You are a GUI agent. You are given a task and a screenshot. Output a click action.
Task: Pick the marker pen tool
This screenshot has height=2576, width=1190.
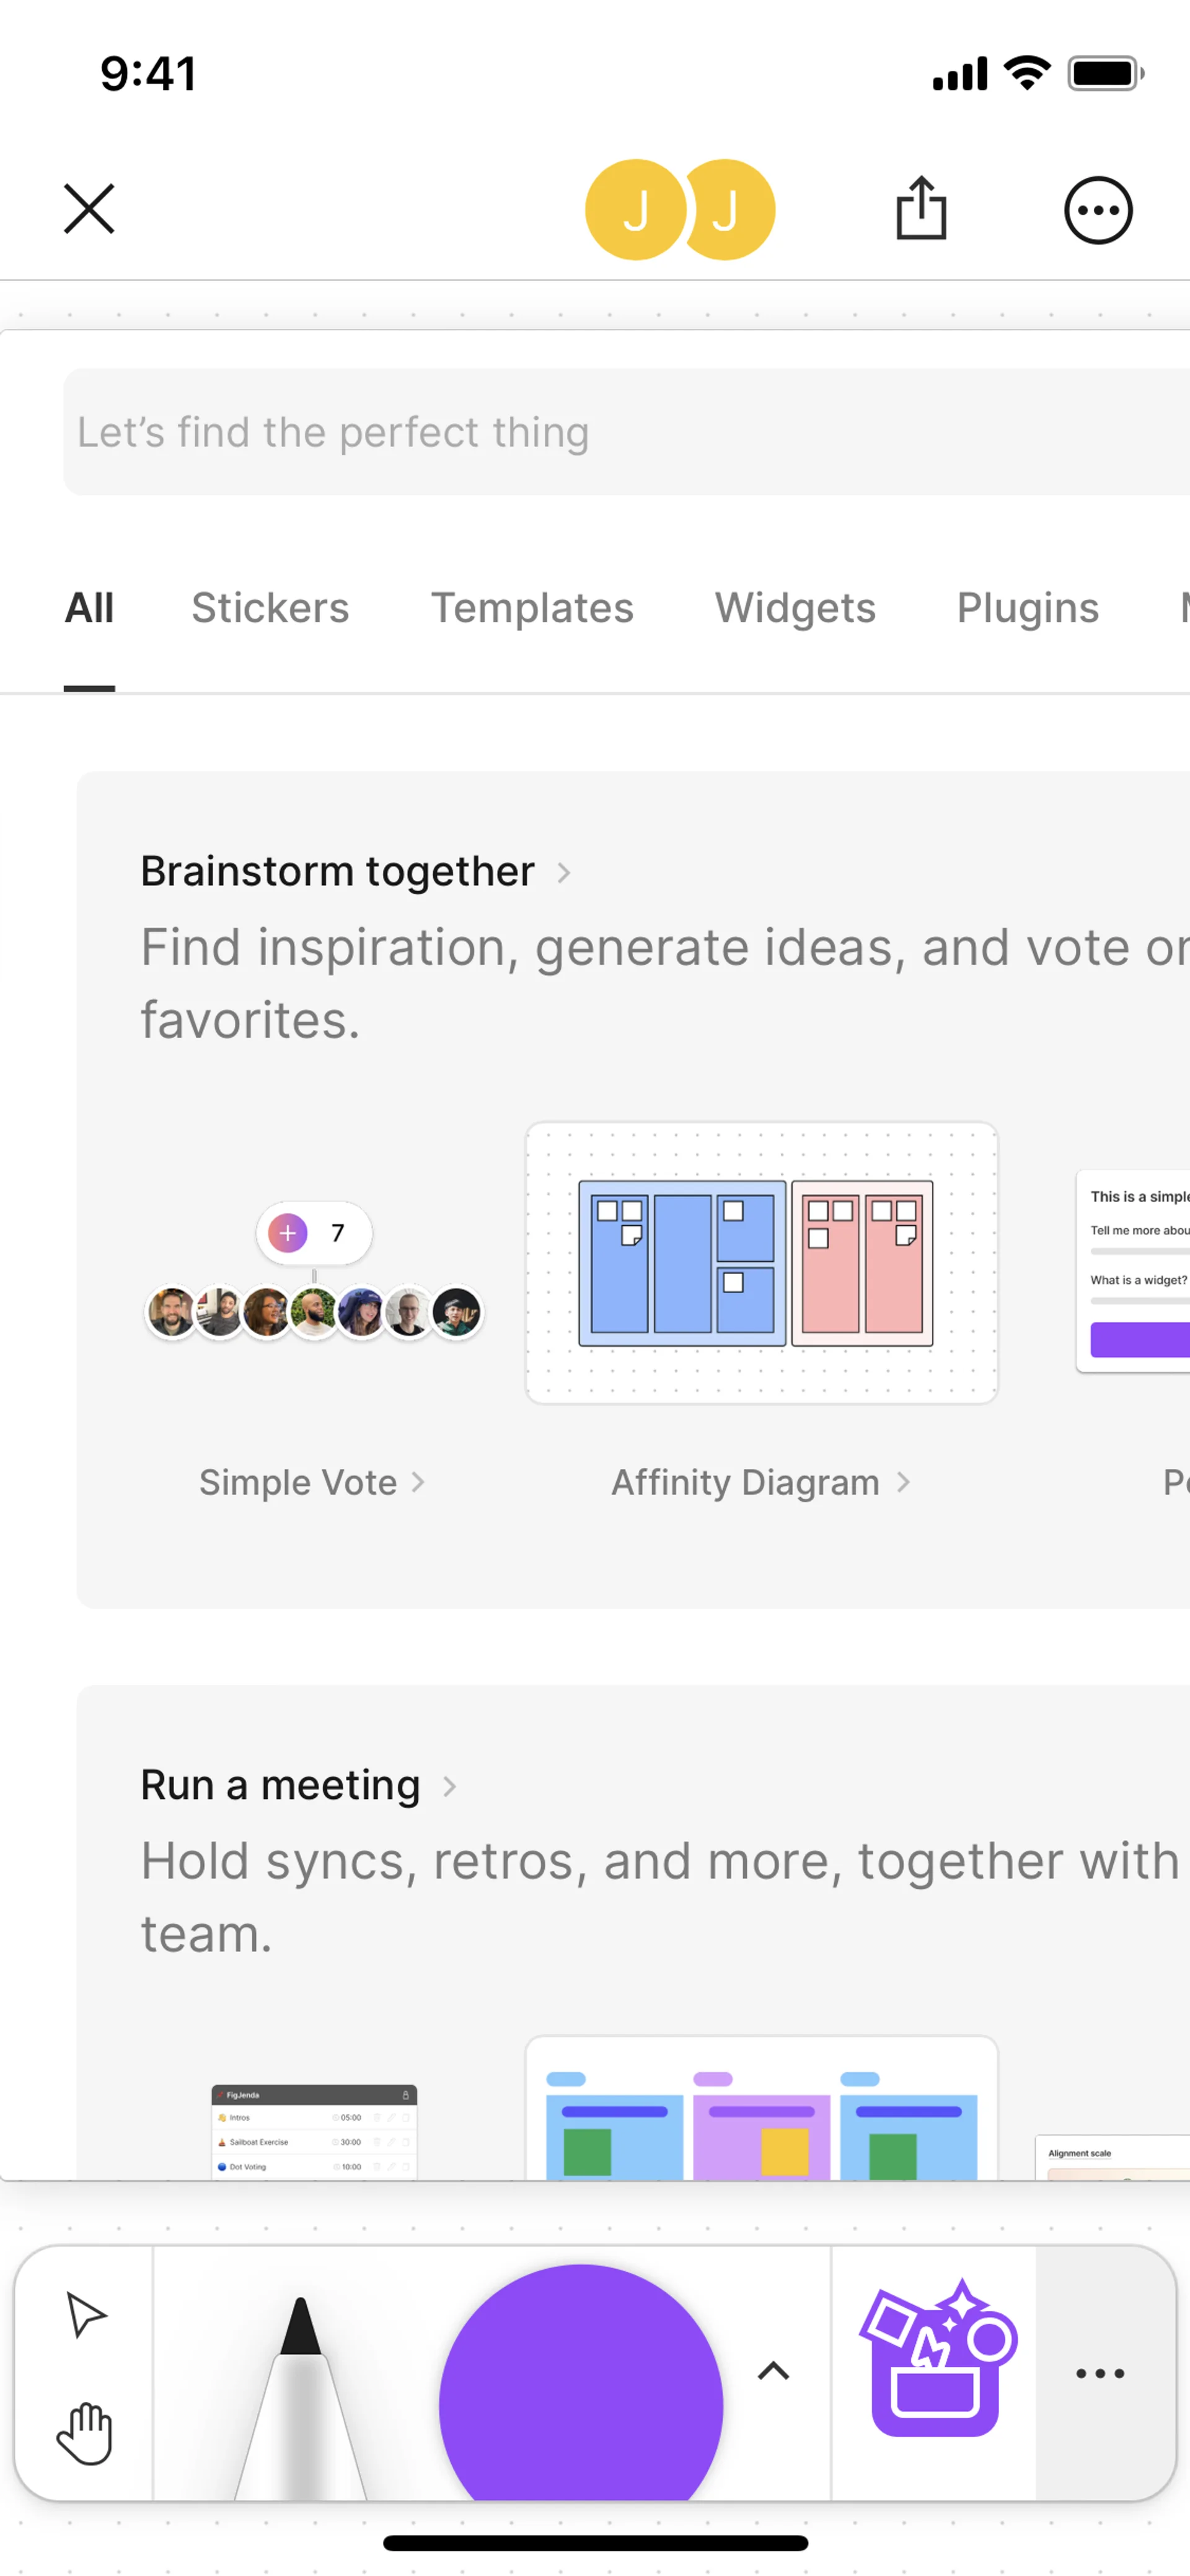click(300, 2400)
